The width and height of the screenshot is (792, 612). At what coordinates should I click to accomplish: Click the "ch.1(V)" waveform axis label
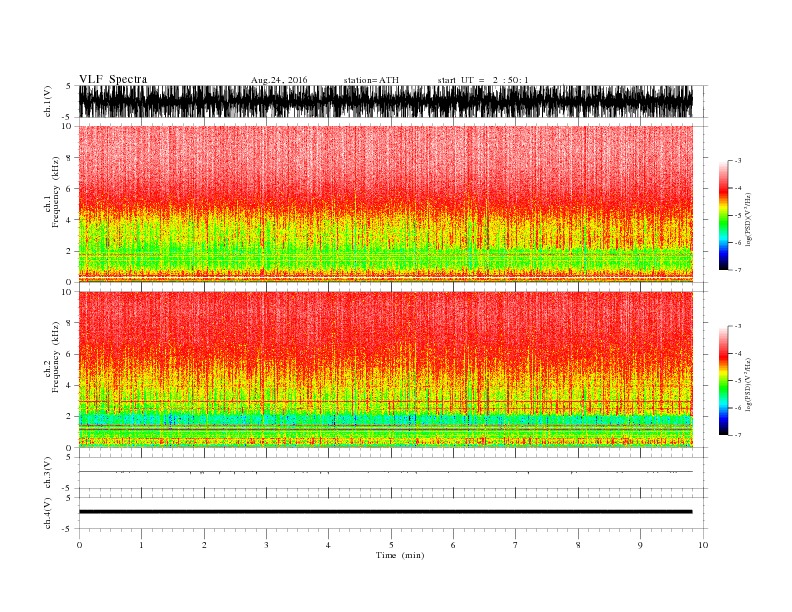[x=48, y=101]
